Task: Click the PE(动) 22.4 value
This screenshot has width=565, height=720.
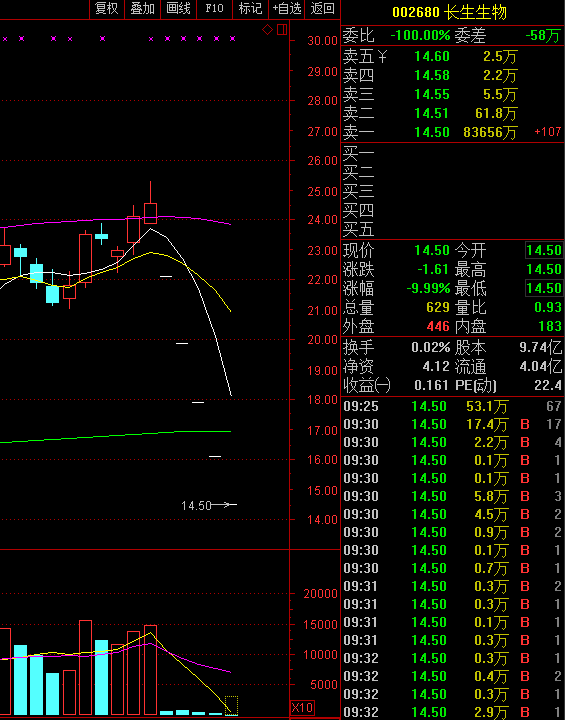Action: (548, 385)
